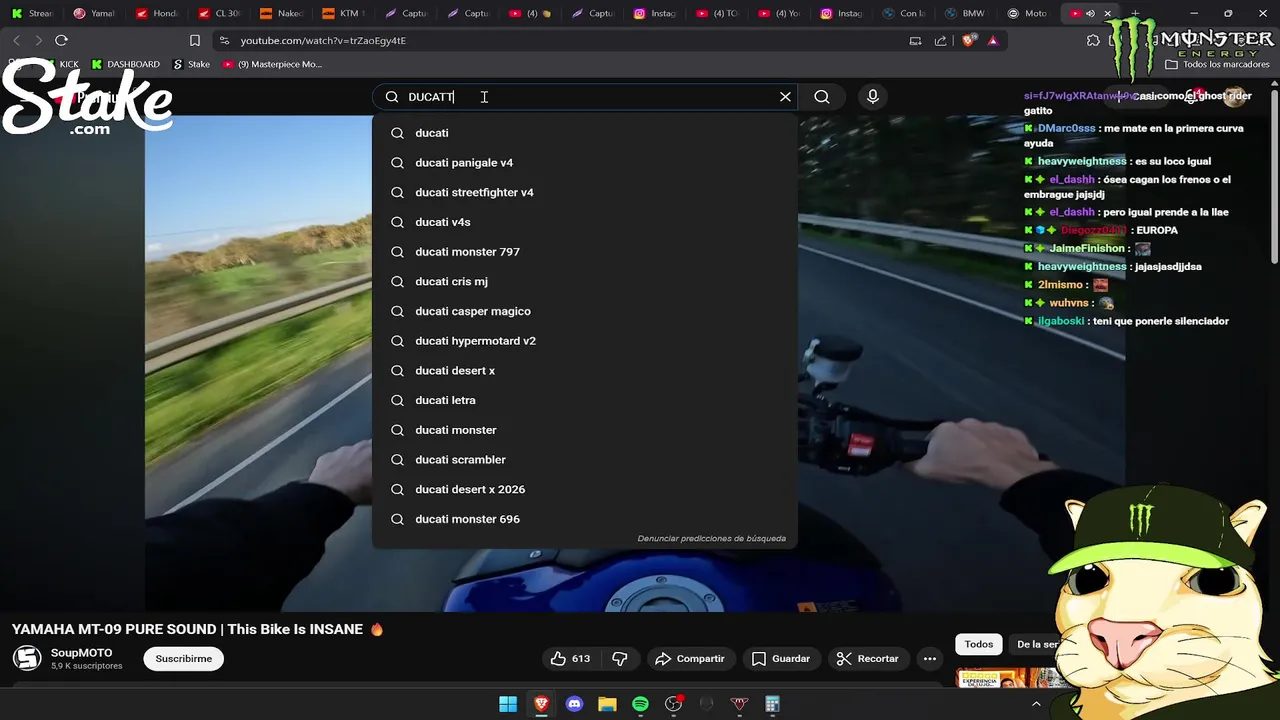Open File Explorer from the taskbar
The width and height of the screenshot is (1280, 720).
click(x=607, y=704)
